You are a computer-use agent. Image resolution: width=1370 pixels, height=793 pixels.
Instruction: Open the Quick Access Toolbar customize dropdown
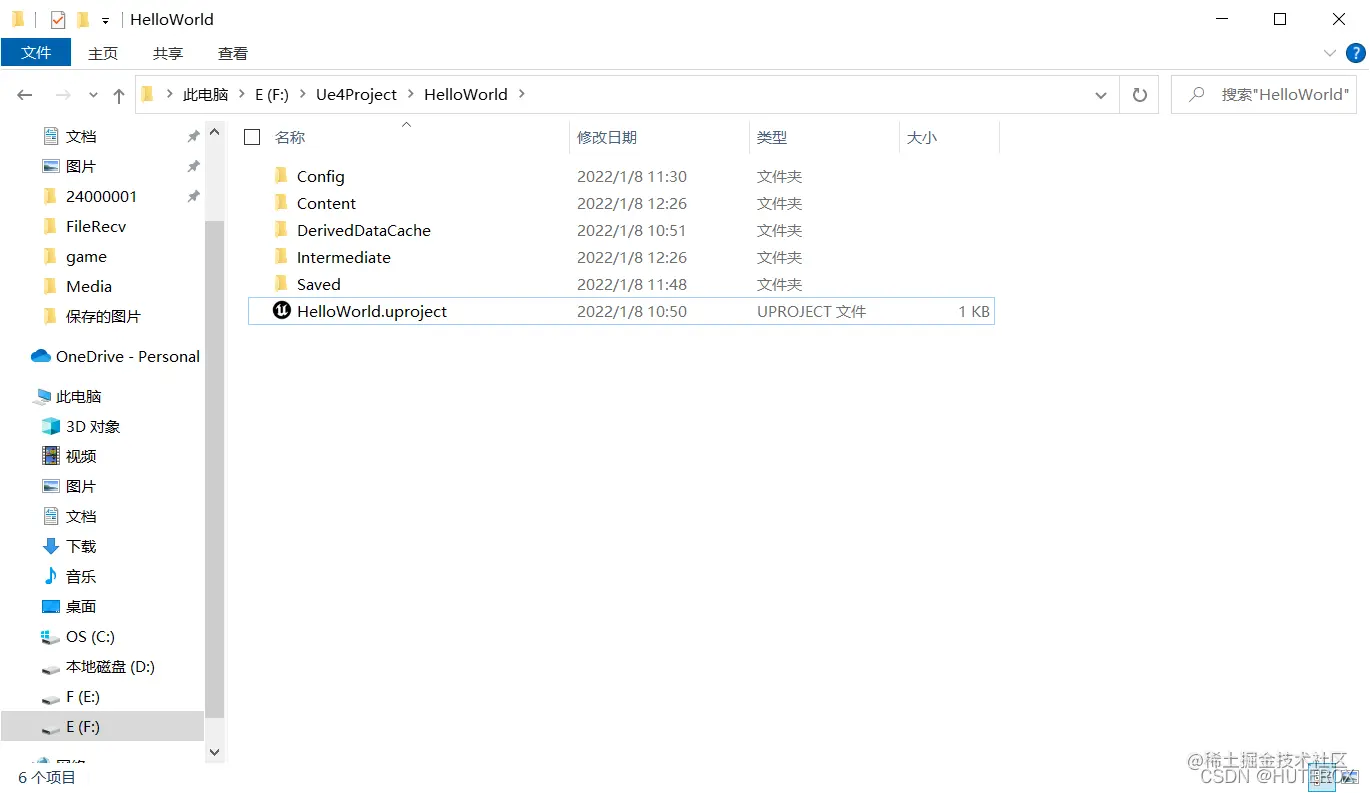(105, 20)
